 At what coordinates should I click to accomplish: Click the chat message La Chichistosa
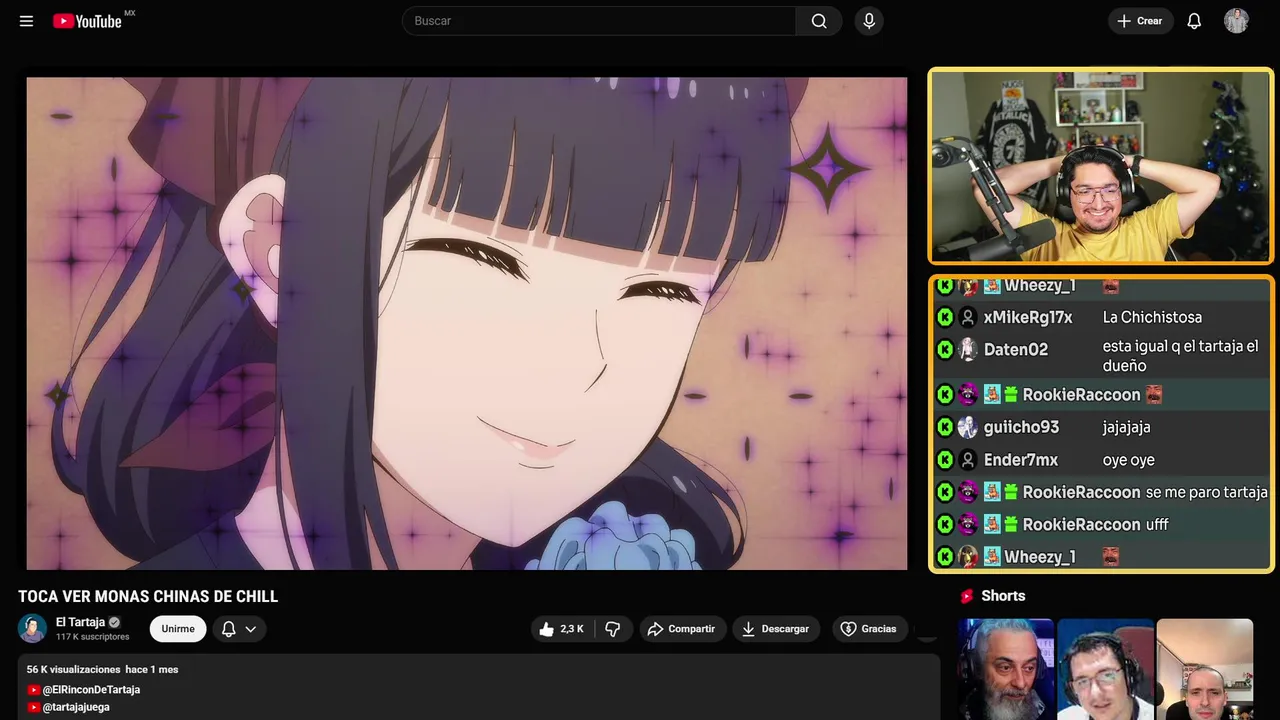[1152, 317]
